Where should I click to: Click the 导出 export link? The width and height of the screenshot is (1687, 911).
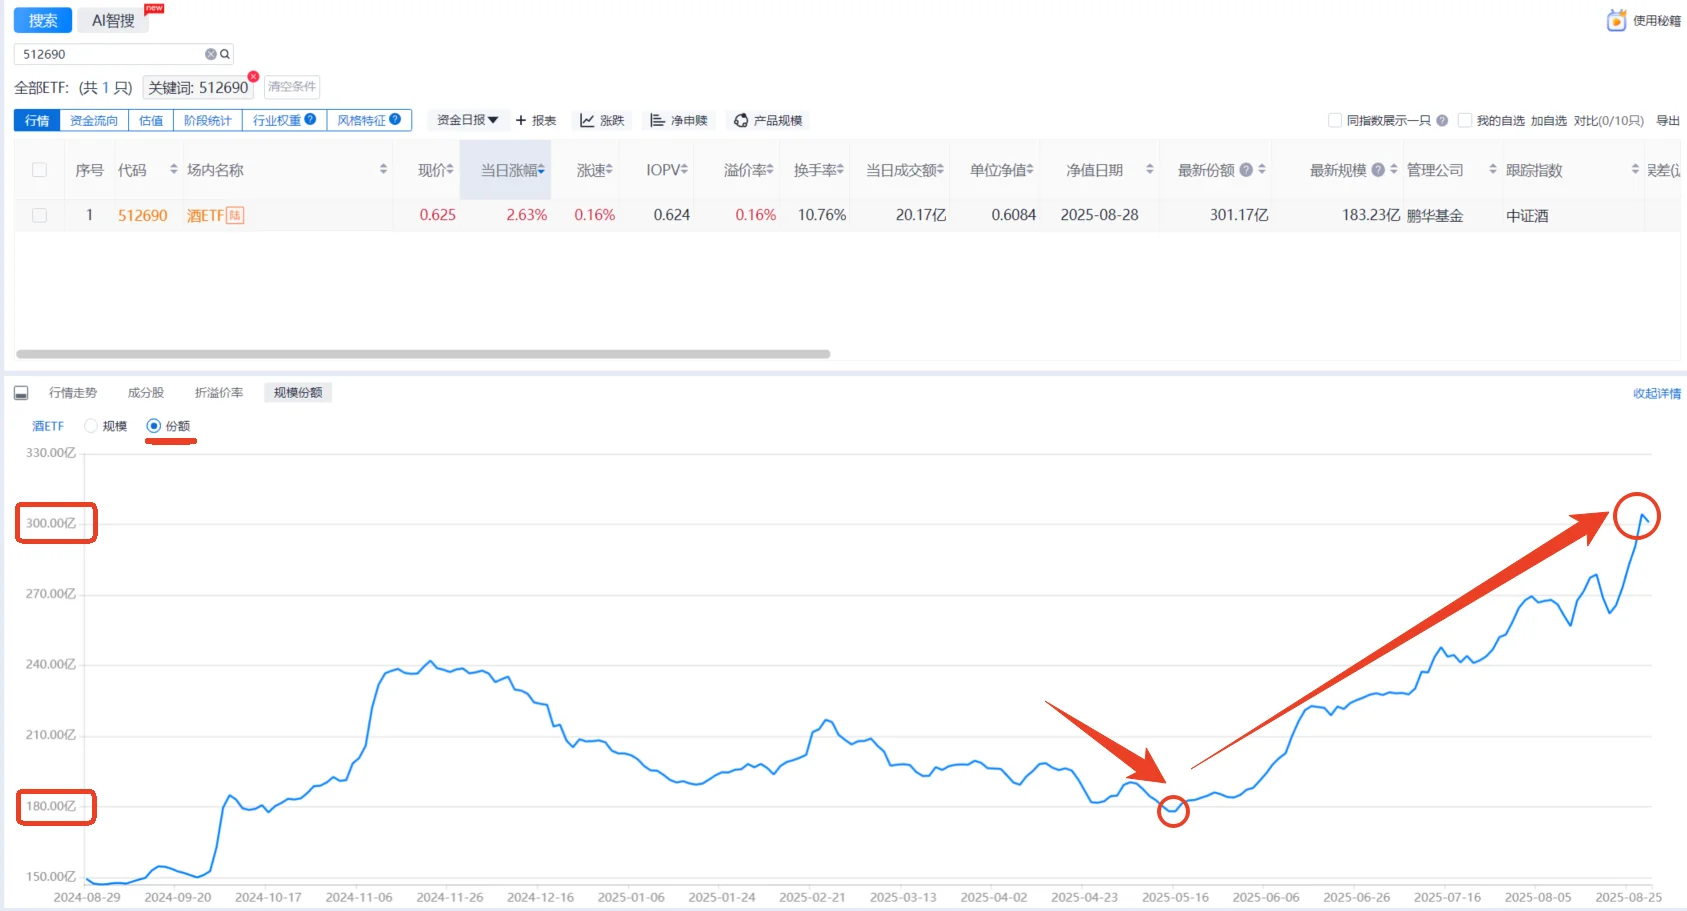click(1668, 120)
